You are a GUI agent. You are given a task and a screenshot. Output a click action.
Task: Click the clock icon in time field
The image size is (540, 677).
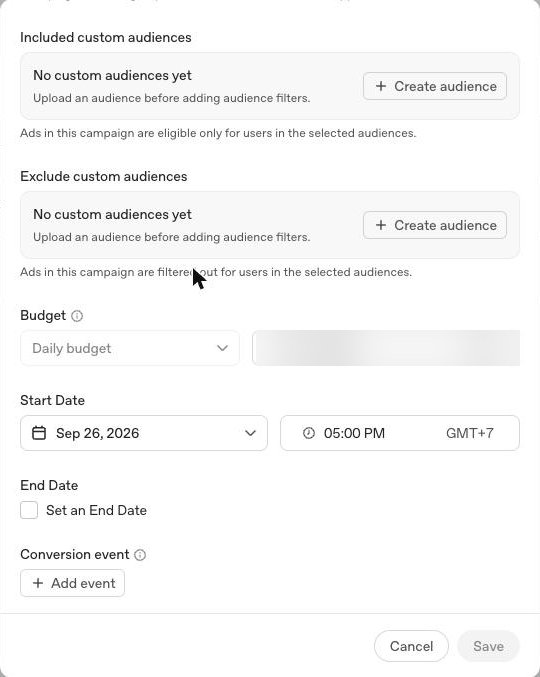[x=309, y=433]
